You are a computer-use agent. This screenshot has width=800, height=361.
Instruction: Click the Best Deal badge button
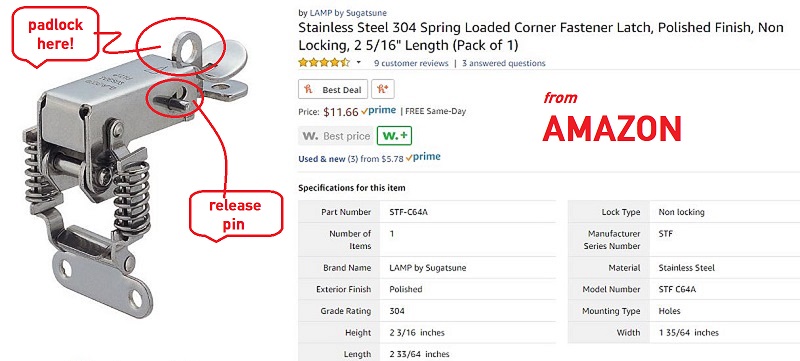tap(333, 89)
